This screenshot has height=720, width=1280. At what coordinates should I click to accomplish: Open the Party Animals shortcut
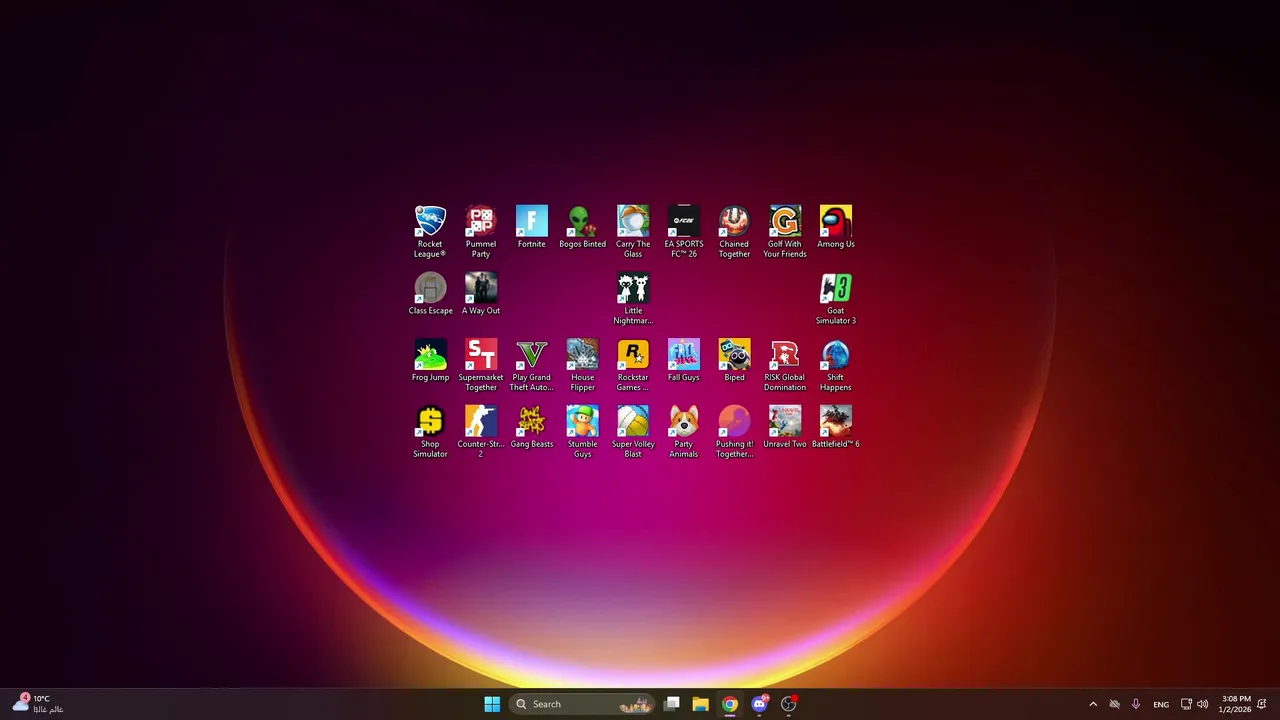point(684,432)
